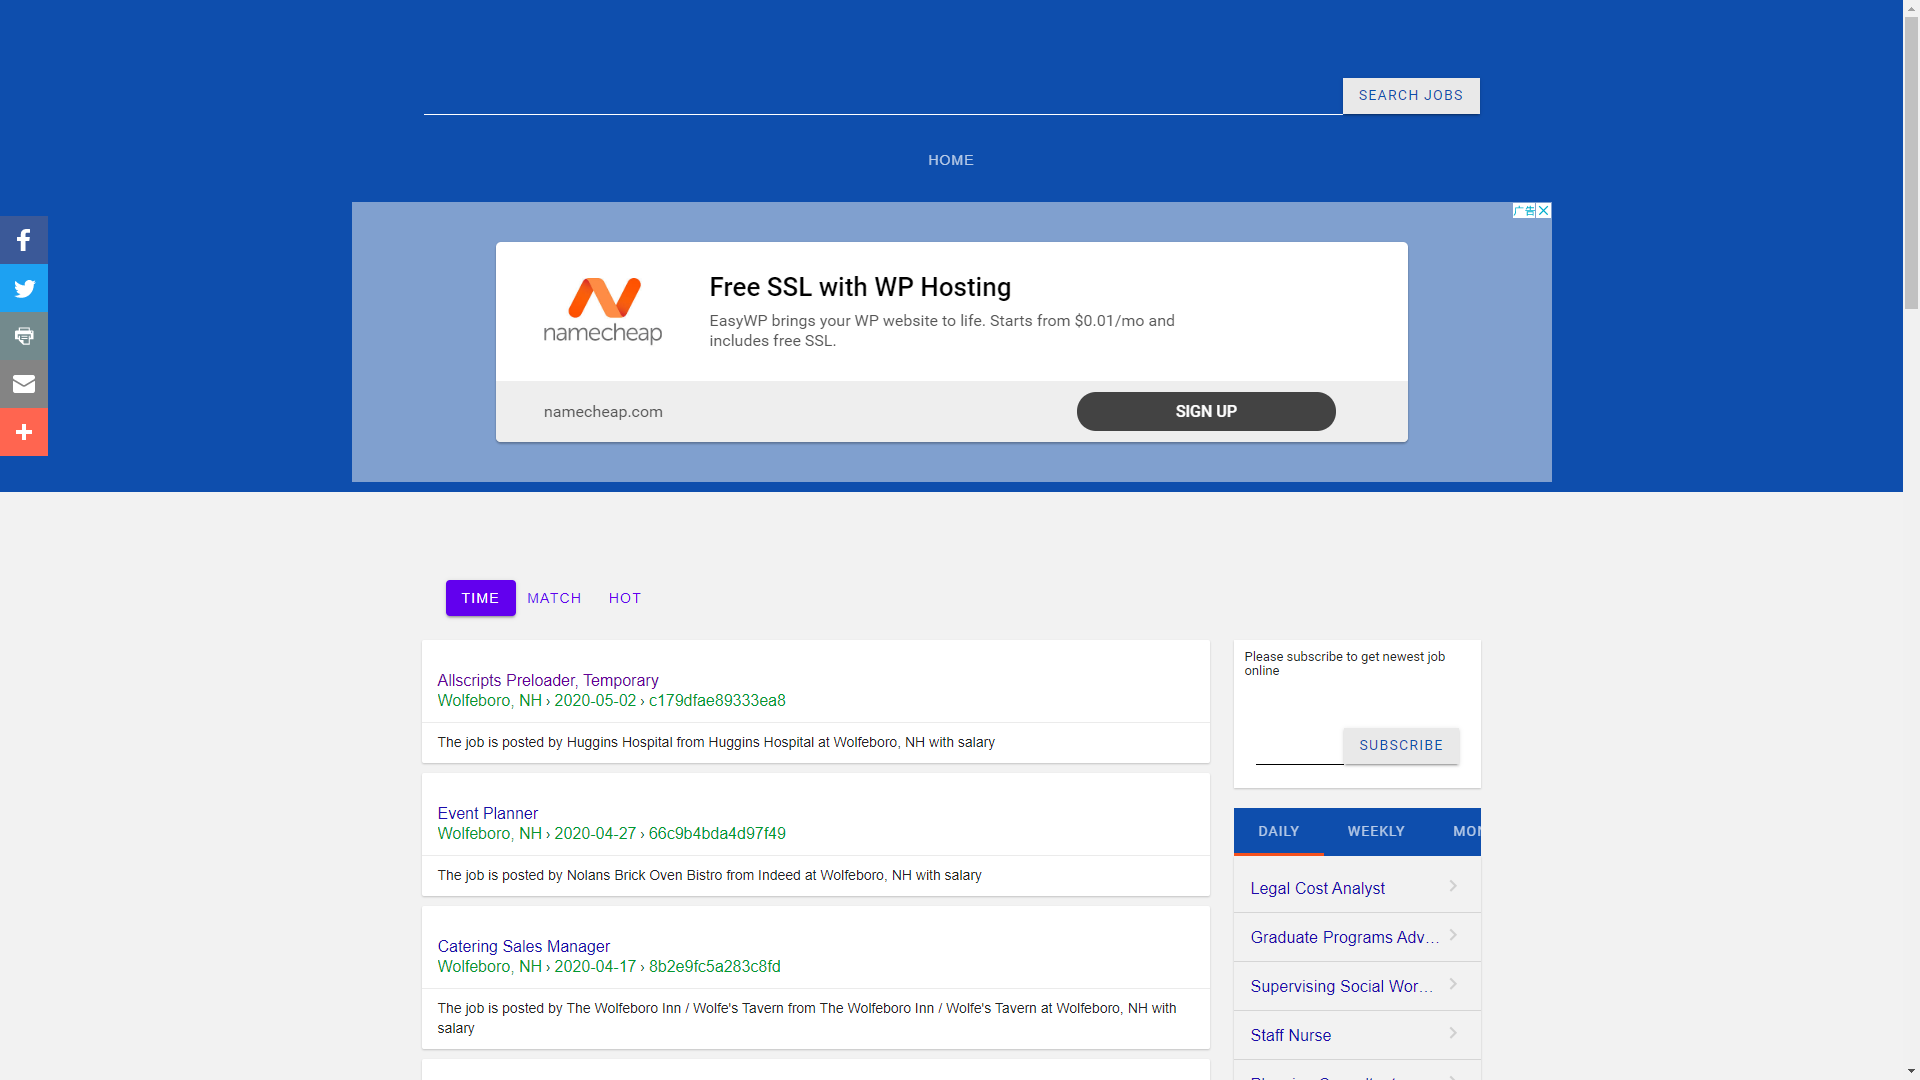Switch to the WEEKLY tab
The height and width of the screenshot is (1080, 1920).
pyautogui.click(x=1376, y=831)
